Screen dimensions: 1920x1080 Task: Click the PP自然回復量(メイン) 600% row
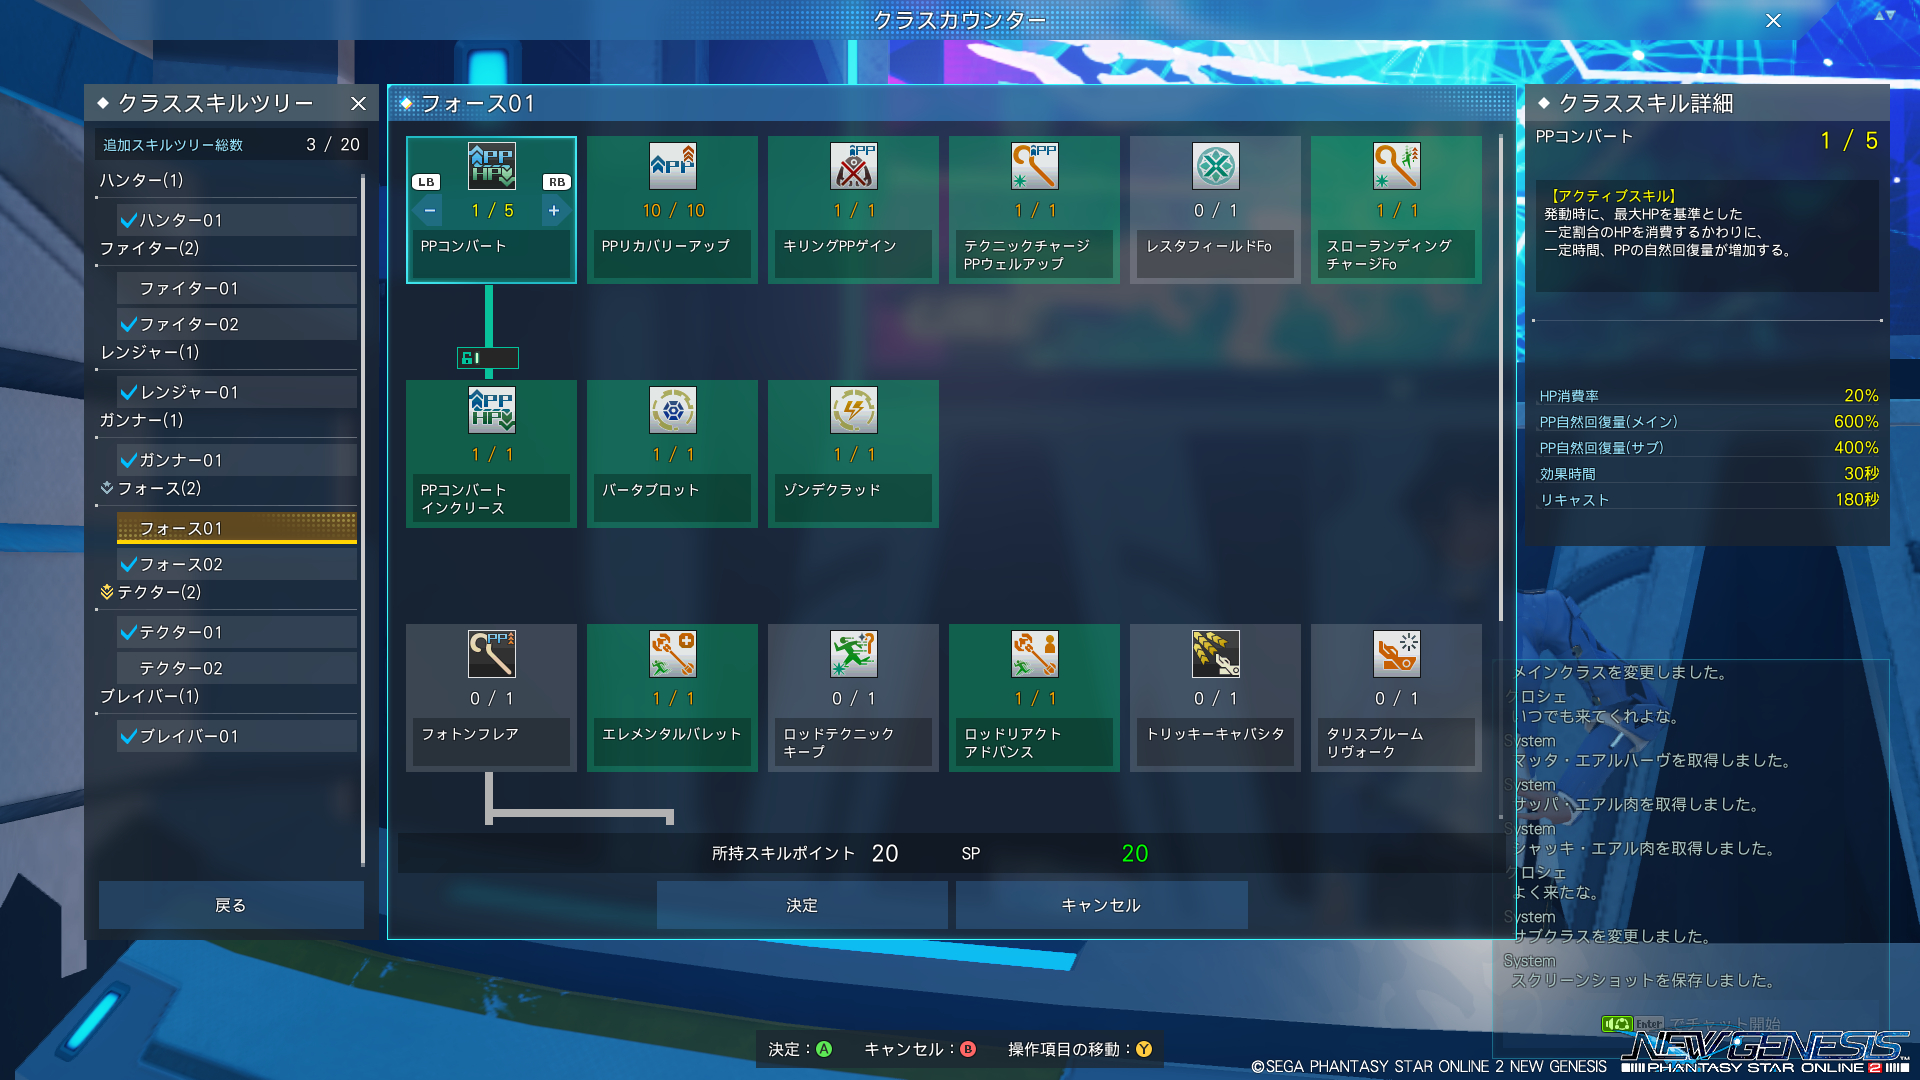pyautogui.click(x=1708, y=422)
